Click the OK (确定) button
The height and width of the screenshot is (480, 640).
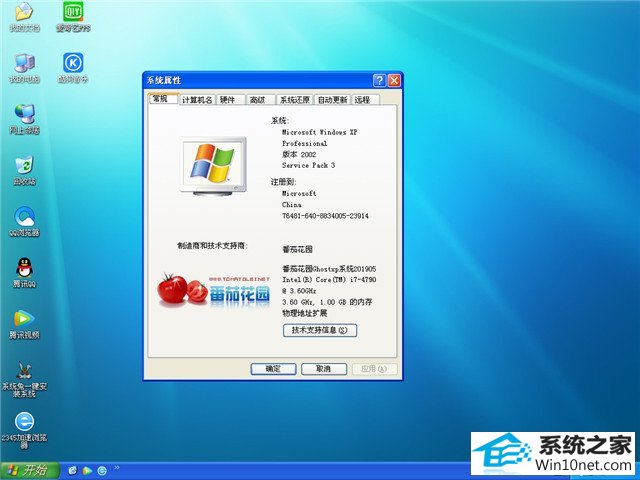pos(273,369)
